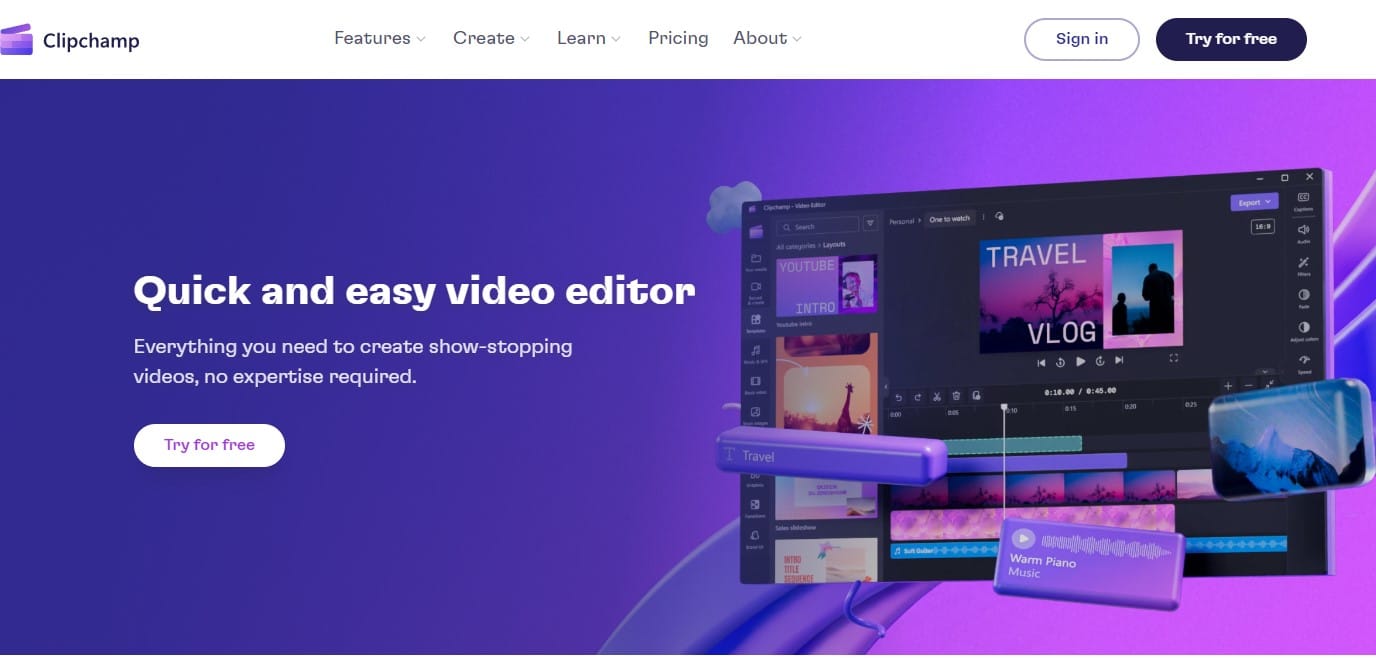Open Music & SFX sidebar icon
Viewport: 1376px width, 672px height.
(756, 352)
